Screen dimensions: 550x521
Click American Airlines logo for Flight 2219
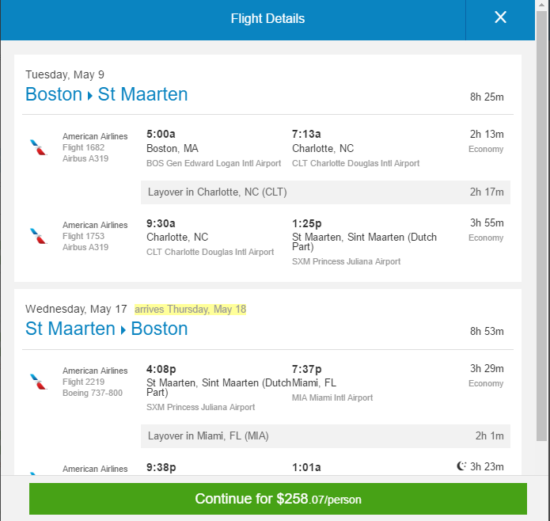tap(38, 382)
